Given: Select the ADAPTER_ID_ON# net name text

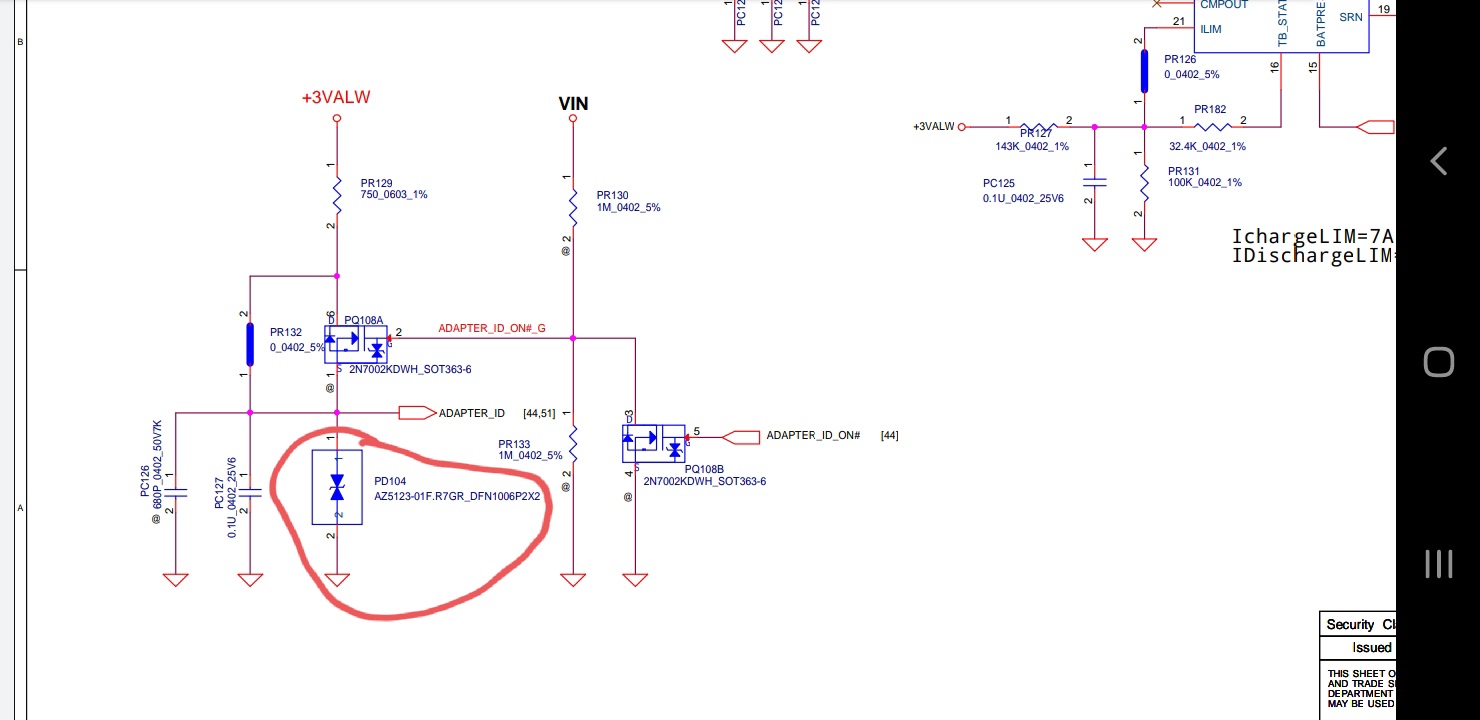Looking at the screenshot, I should [813, 436].
